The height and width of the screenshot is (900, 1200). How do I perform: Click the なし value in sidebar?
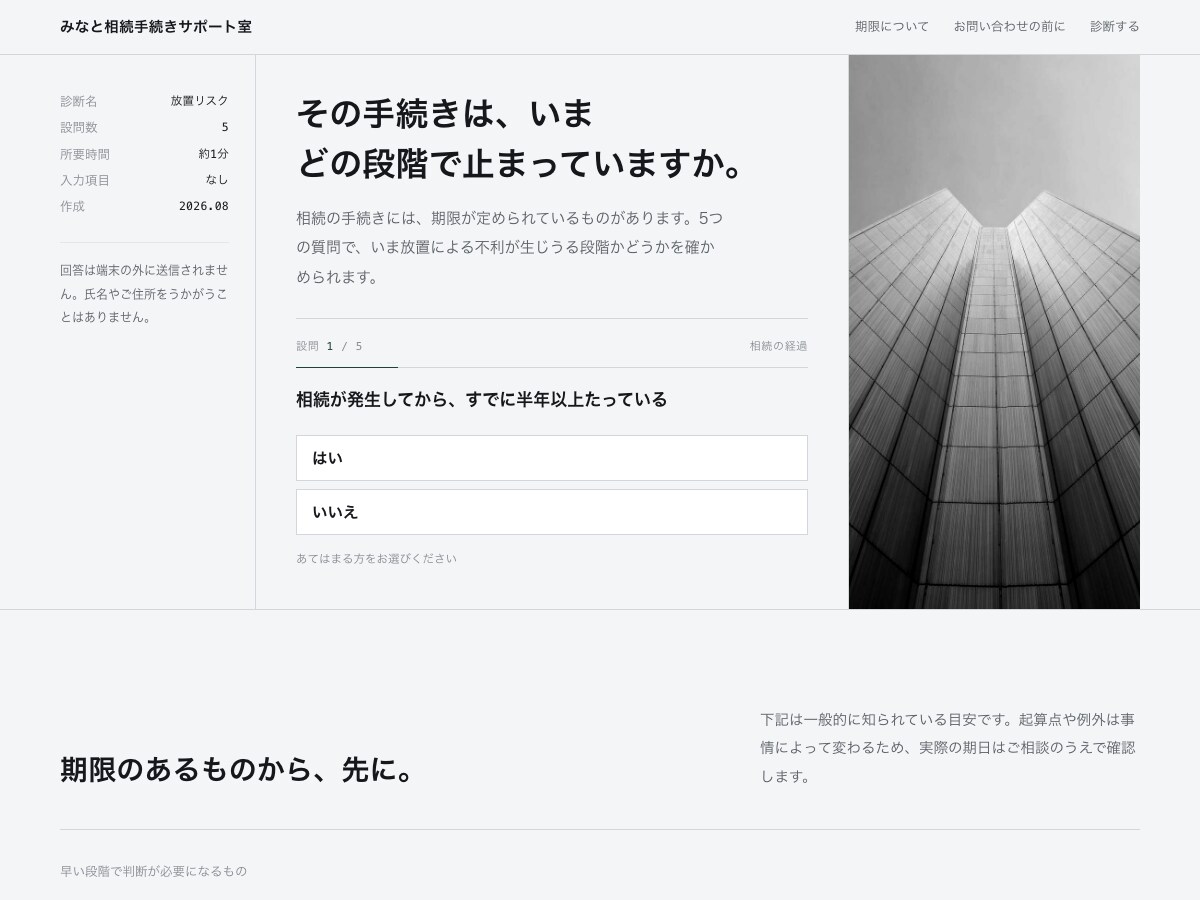[x=217, y=180]
